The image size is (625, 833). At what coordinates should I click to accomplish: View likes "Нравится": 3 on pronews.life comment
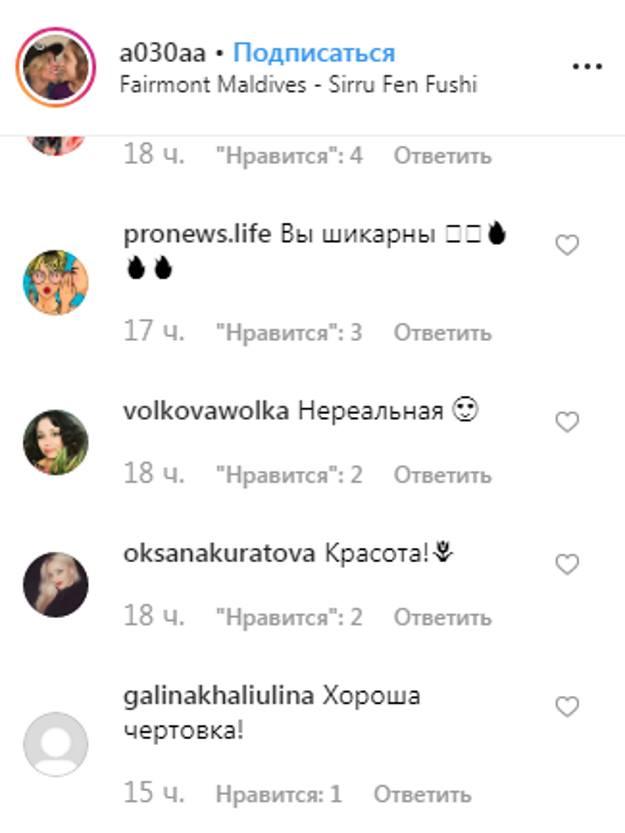pos(289,333)
